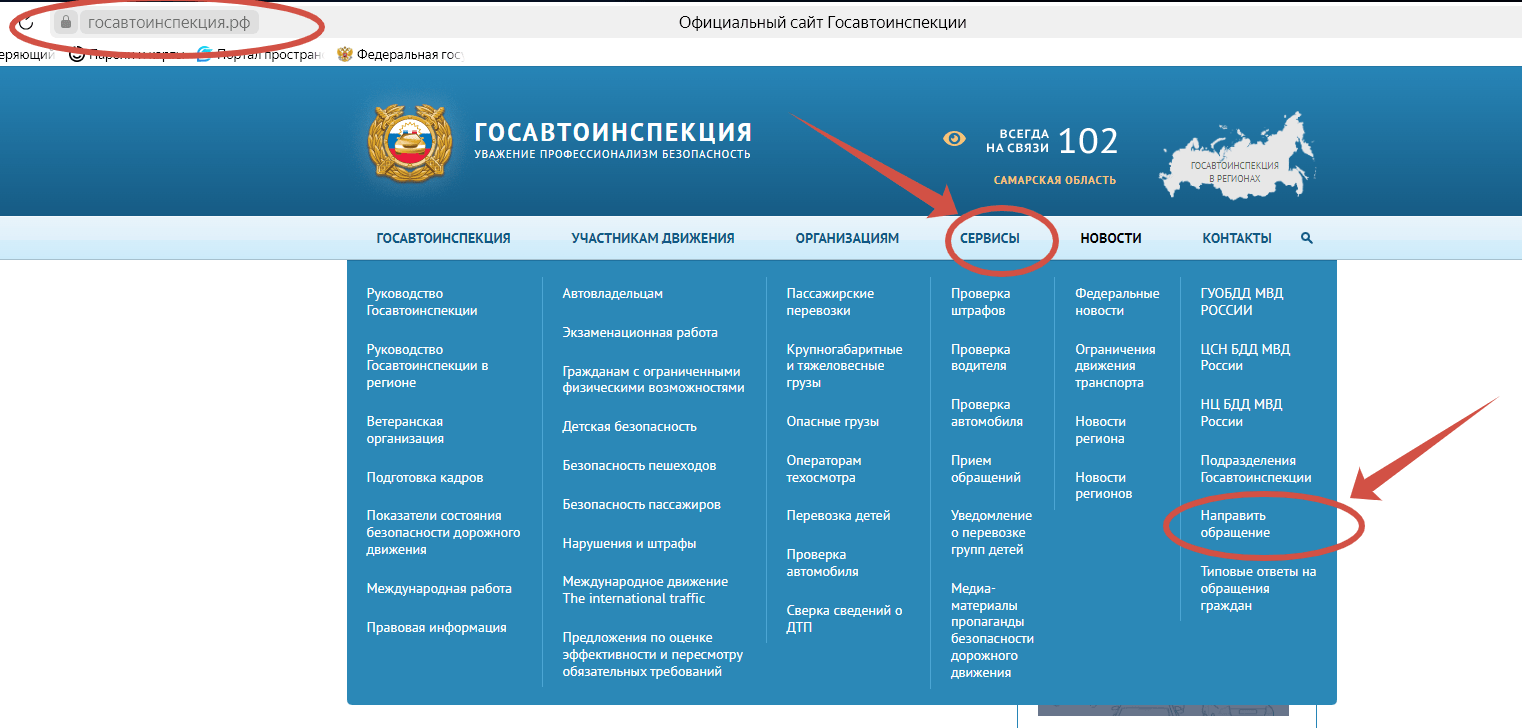Viewport: 1522px width, 728px height.
Task: Open НЦ БДД МВД России link
Action: [1241, 413]
